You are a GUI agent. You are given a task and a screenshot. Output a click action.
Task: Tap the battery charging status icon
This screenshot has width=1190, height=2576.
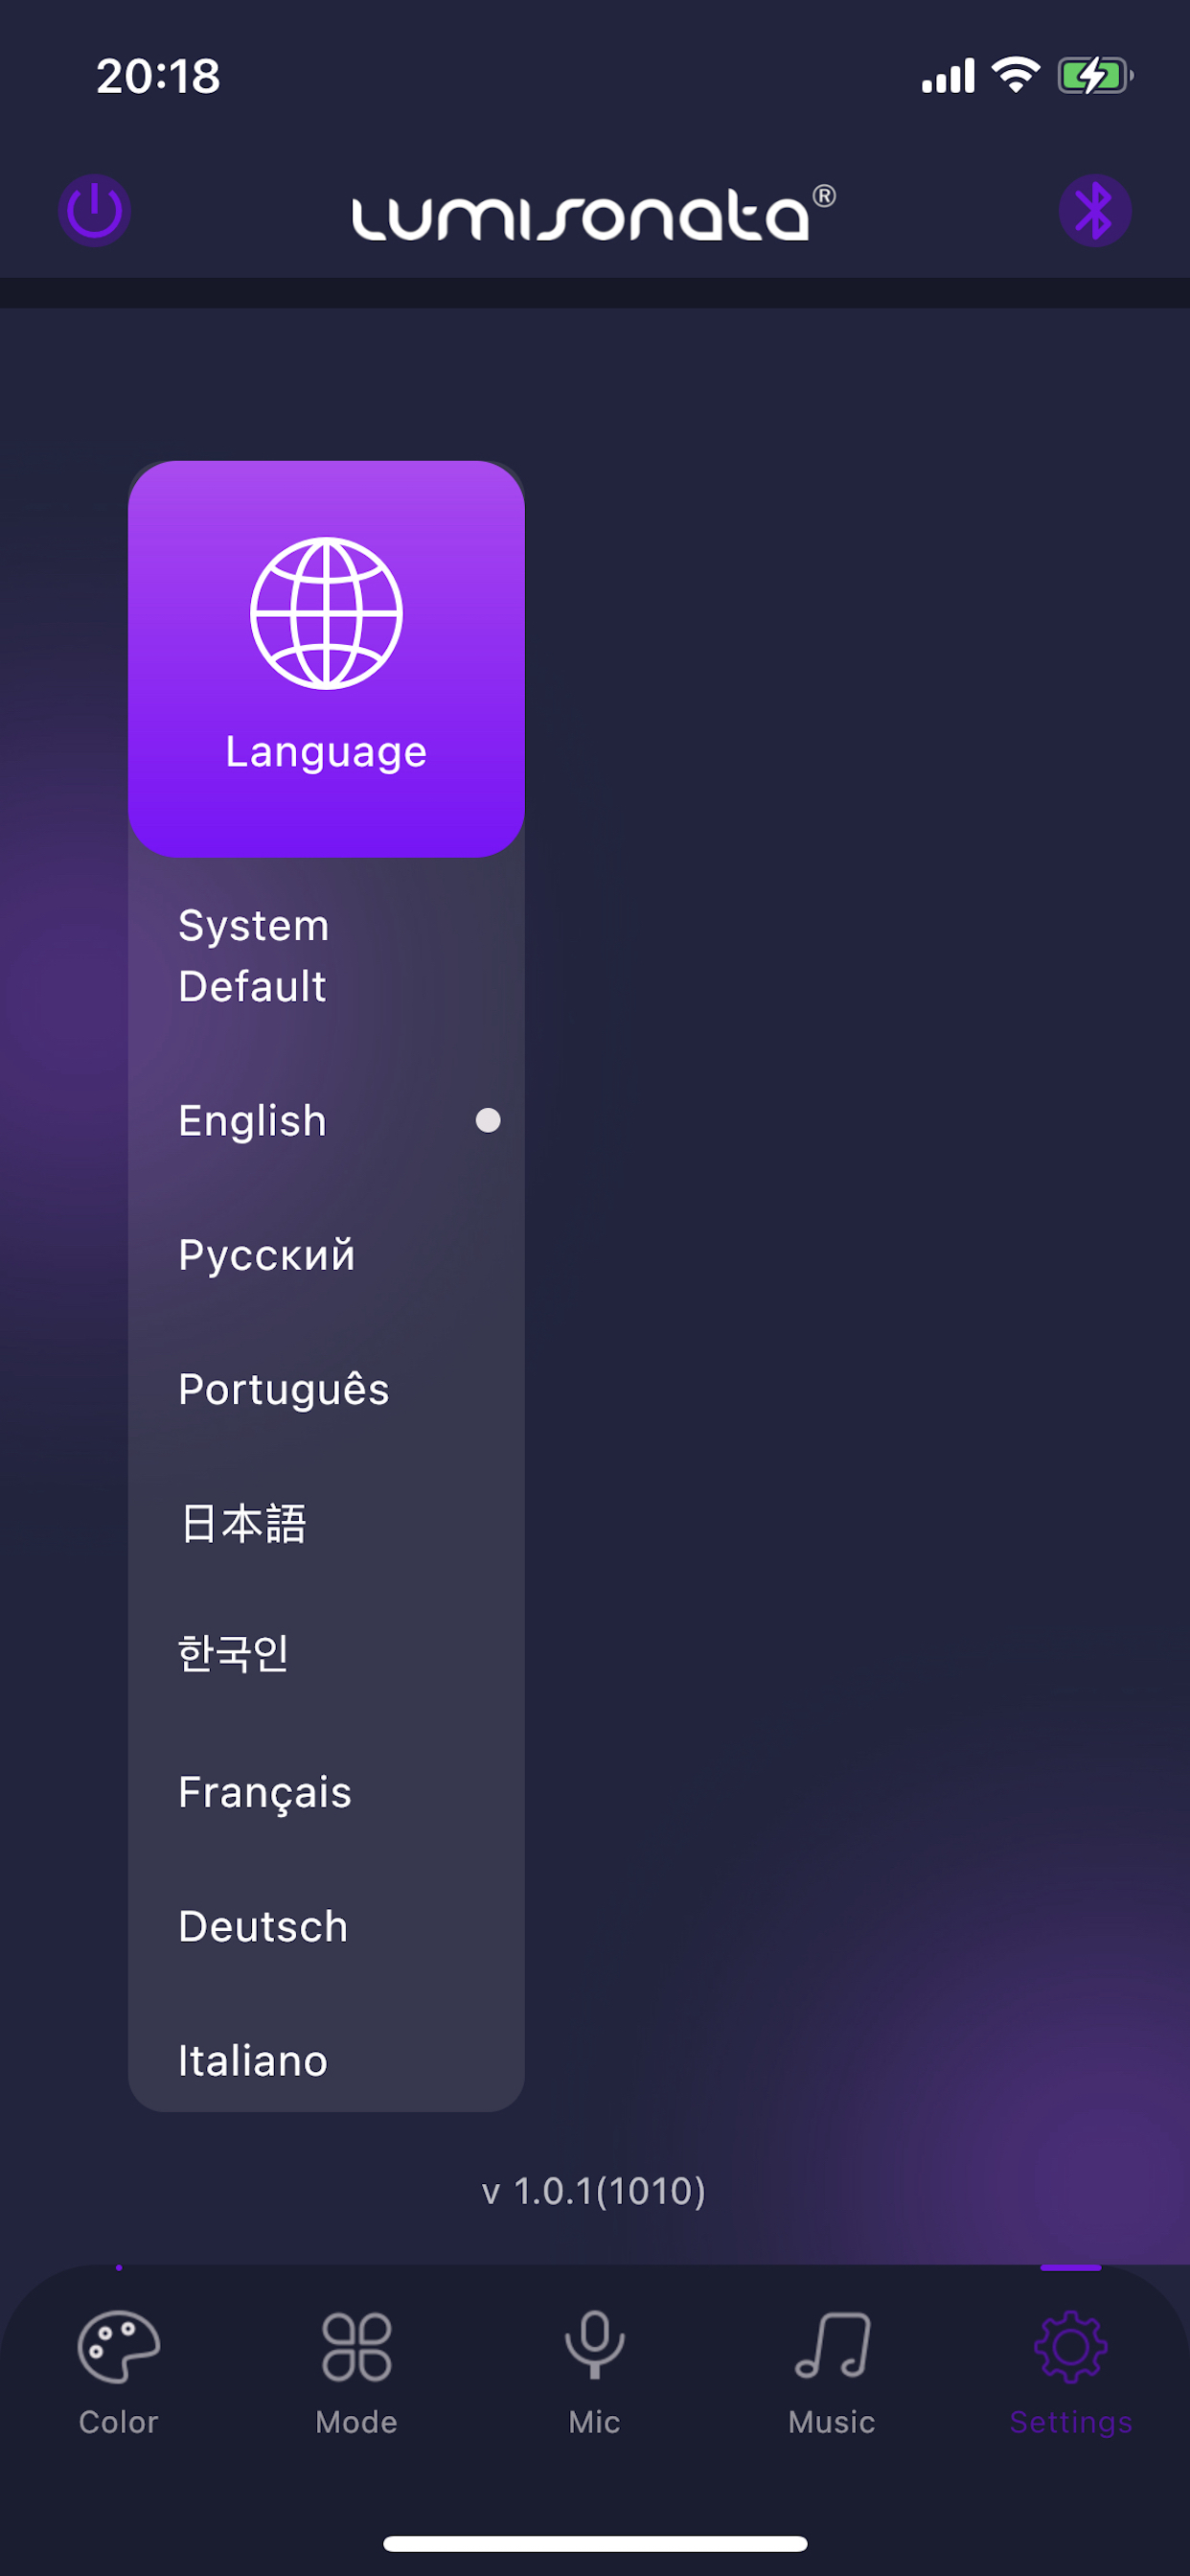(x=1096, y=75)
